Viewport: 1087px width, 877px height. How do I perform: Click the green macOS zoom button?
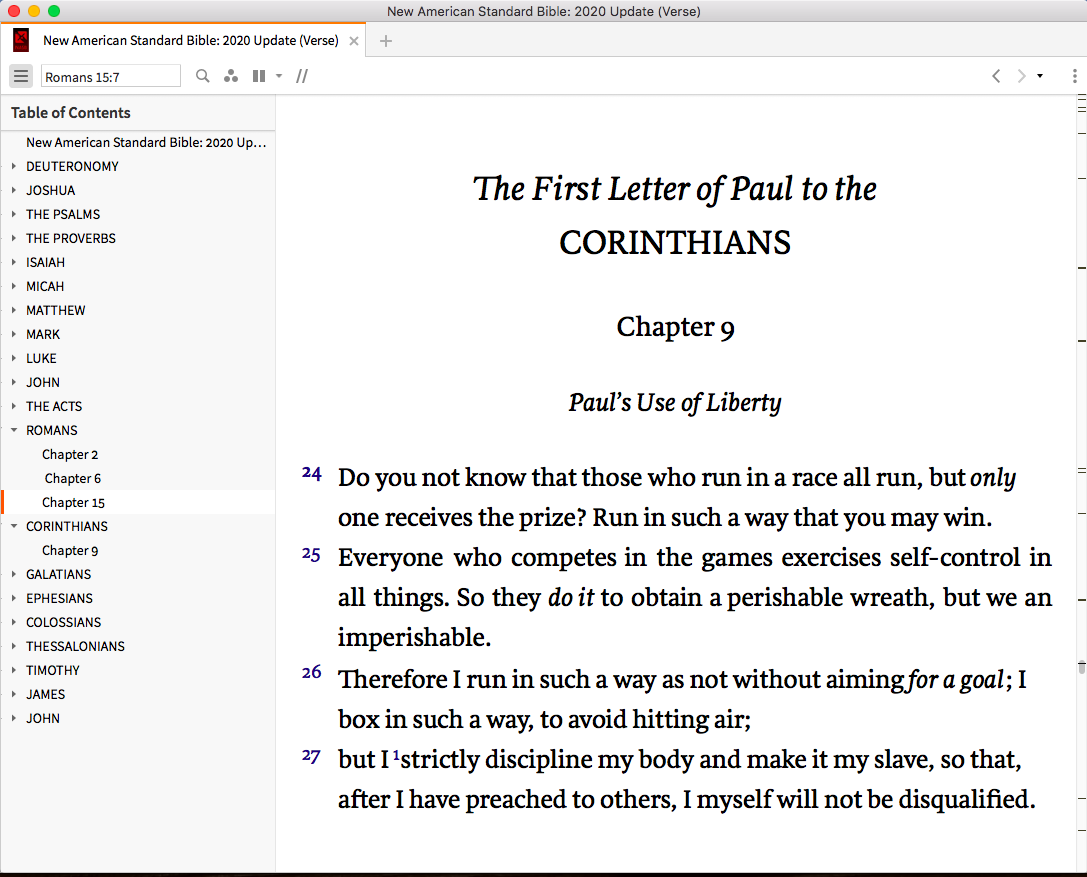pos(54,11)
